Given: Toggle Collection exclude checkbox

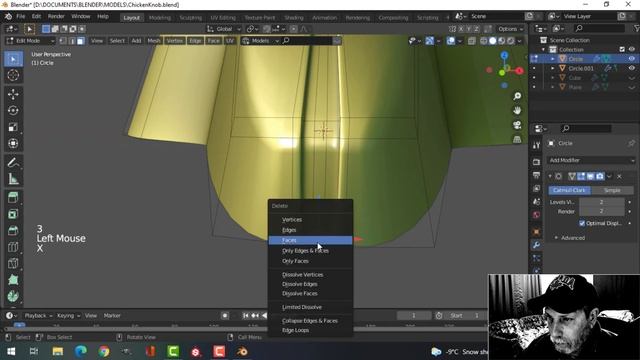Looking at the screenshot, I should (x=622, y=49).
